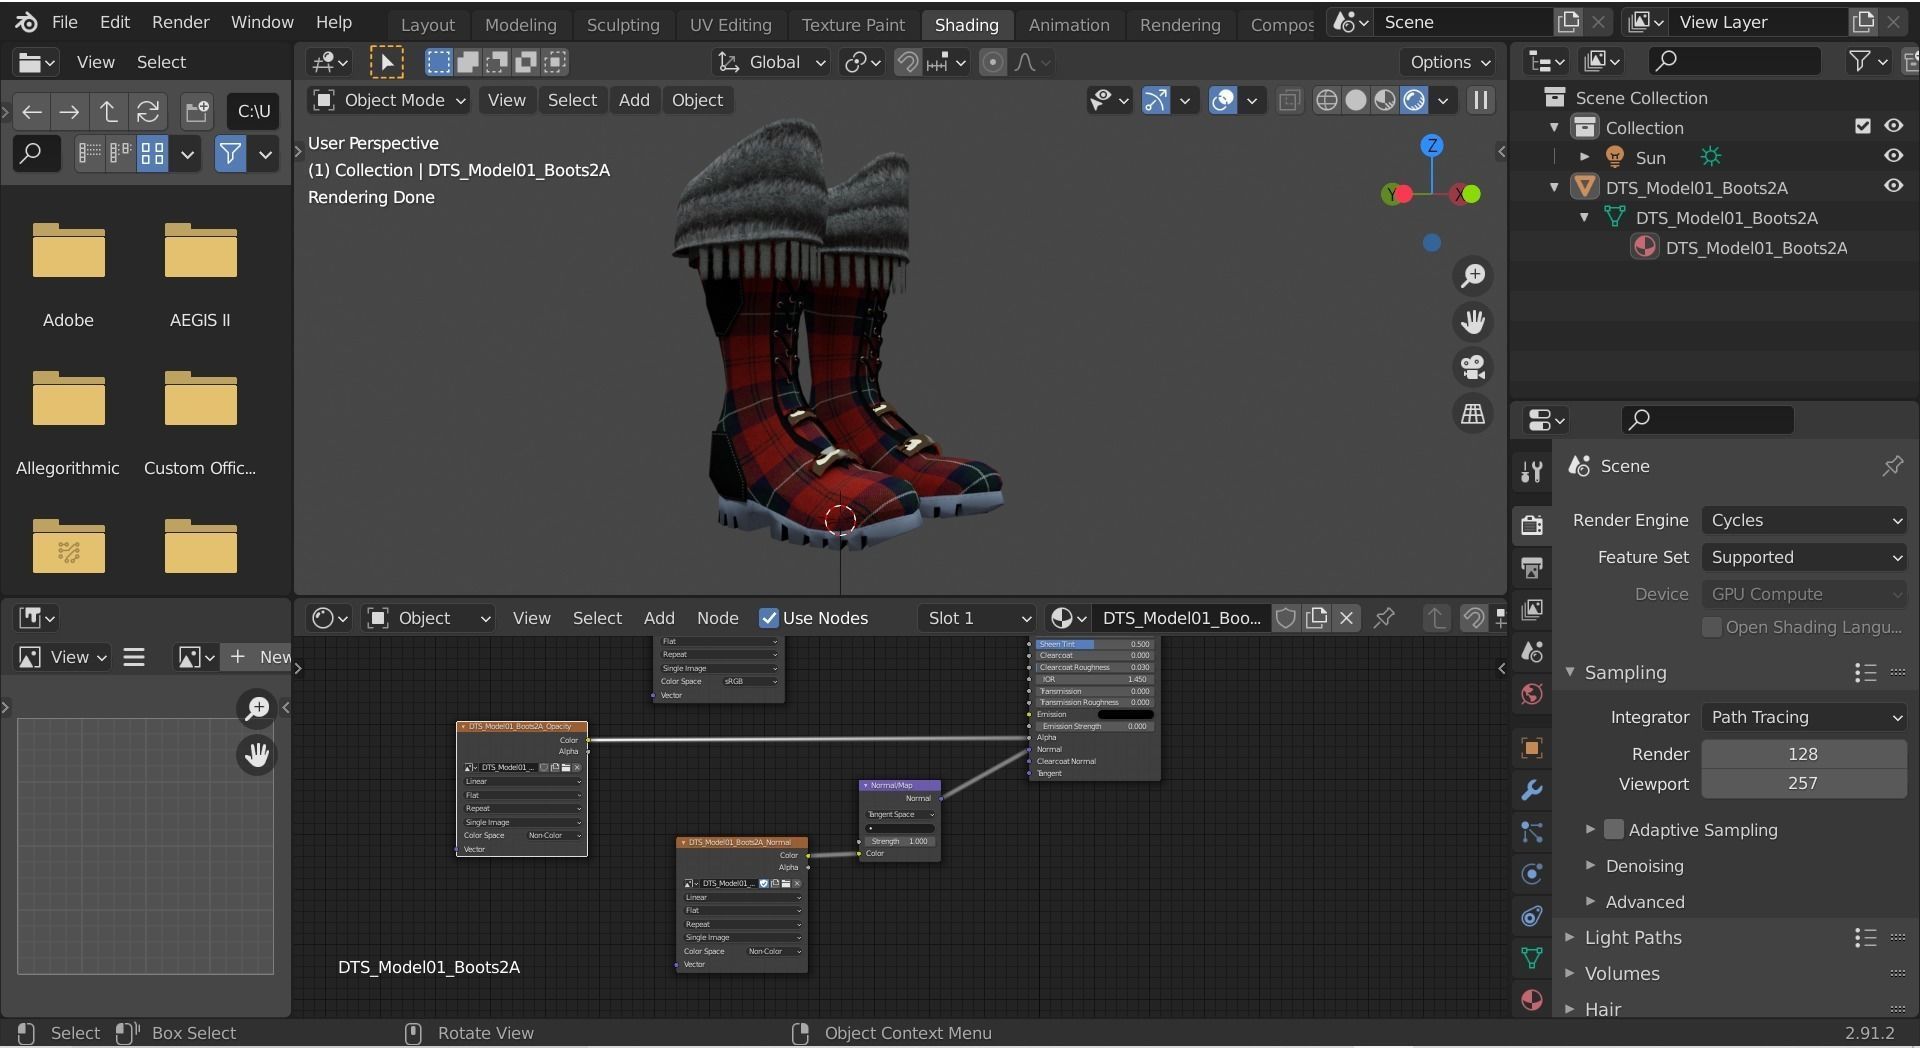Open the Feature Set dropdown

click(1804, 557)
